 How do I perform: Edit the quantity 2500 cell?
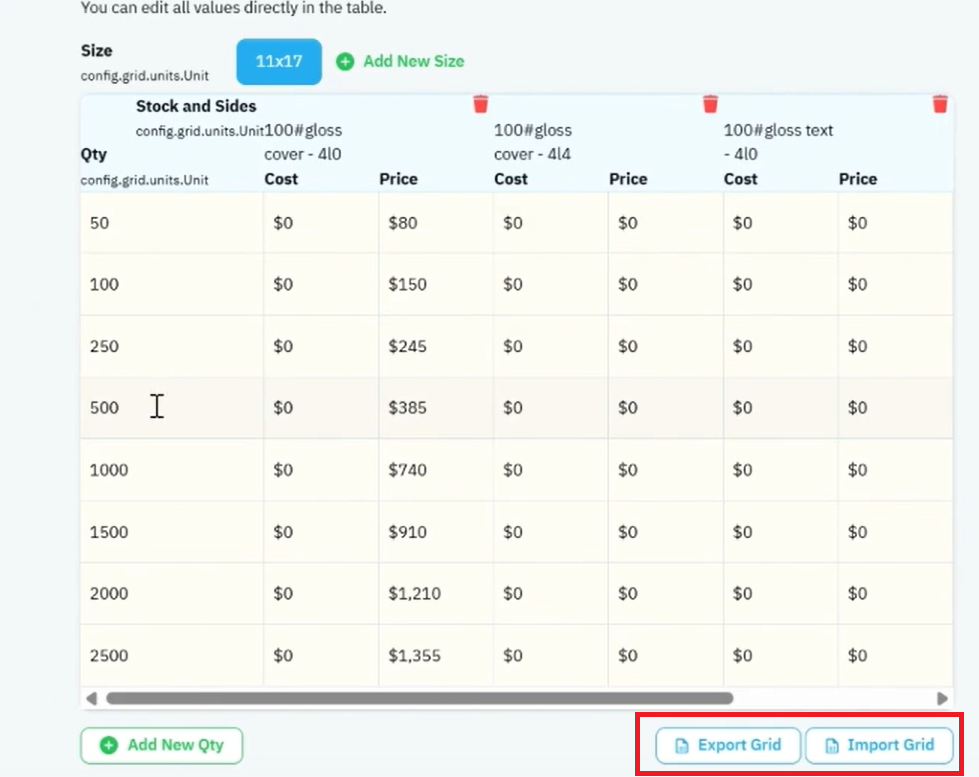pos(172,655)
